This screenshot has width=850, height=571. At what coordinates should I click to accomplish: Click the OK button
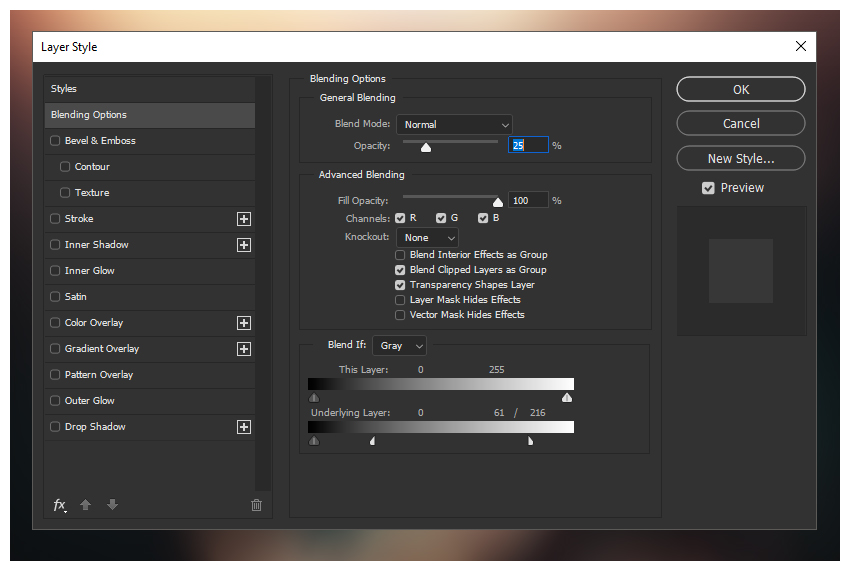[x=740, y=89]
